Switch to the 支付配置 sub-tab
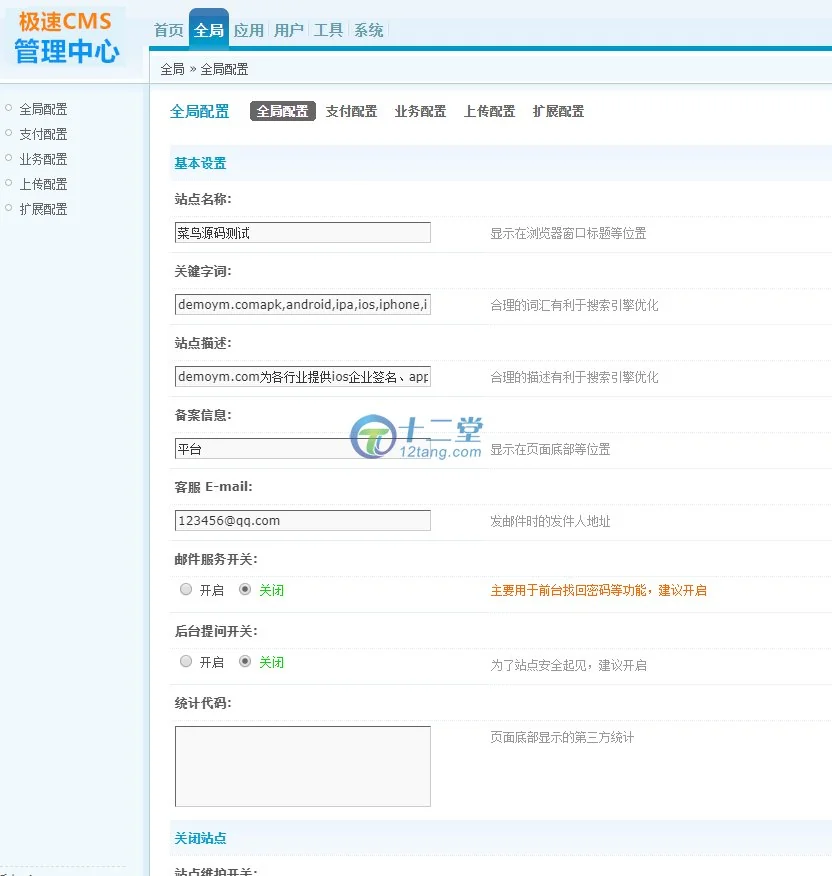The height and width of the screenshot is (876, 832). pos(351,112)
